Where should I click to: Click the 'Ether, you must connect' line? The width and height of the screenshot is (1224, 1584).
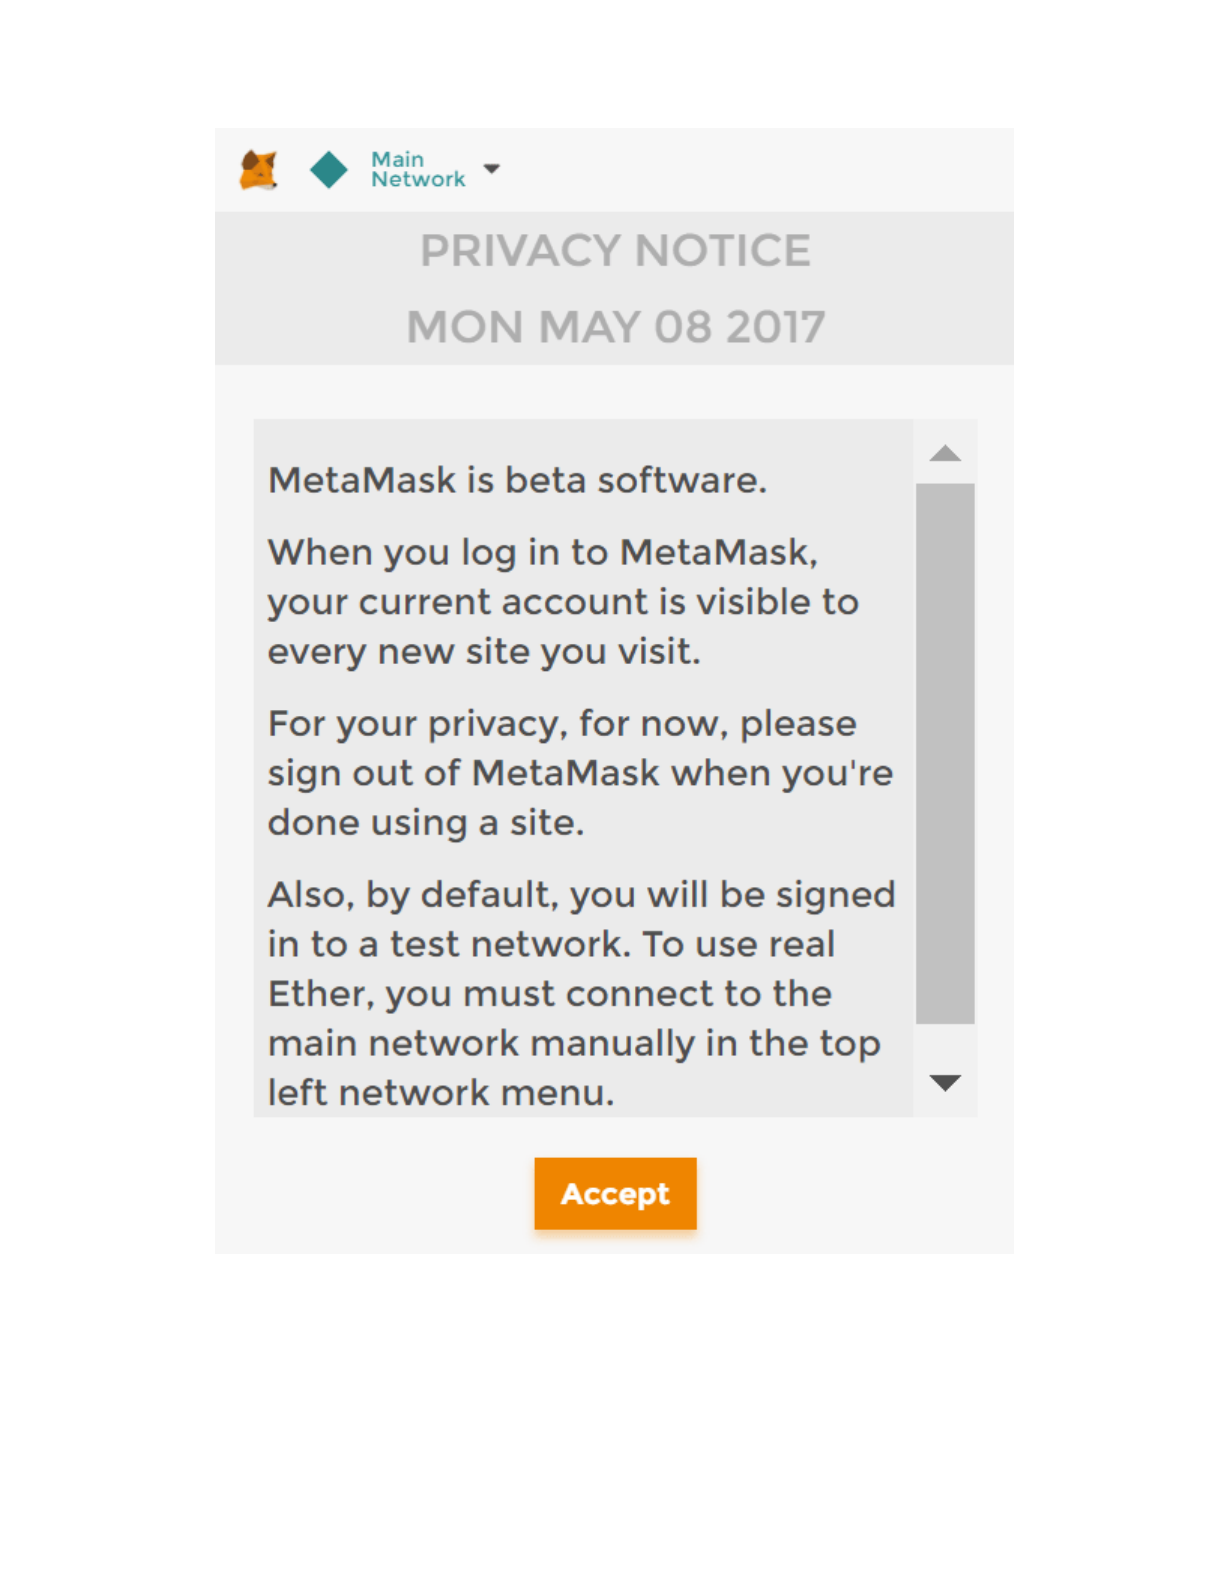click(549, 994)
